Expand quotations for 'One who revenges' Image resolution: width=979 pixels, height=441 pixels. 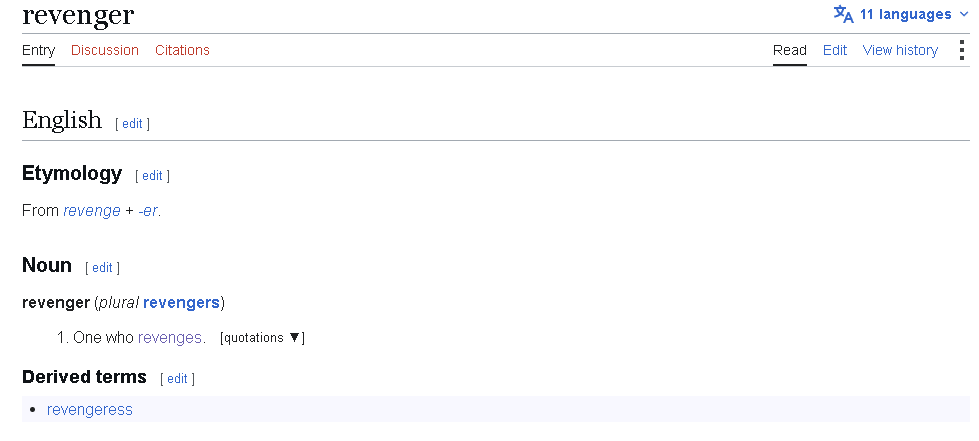tap(262, 338)
